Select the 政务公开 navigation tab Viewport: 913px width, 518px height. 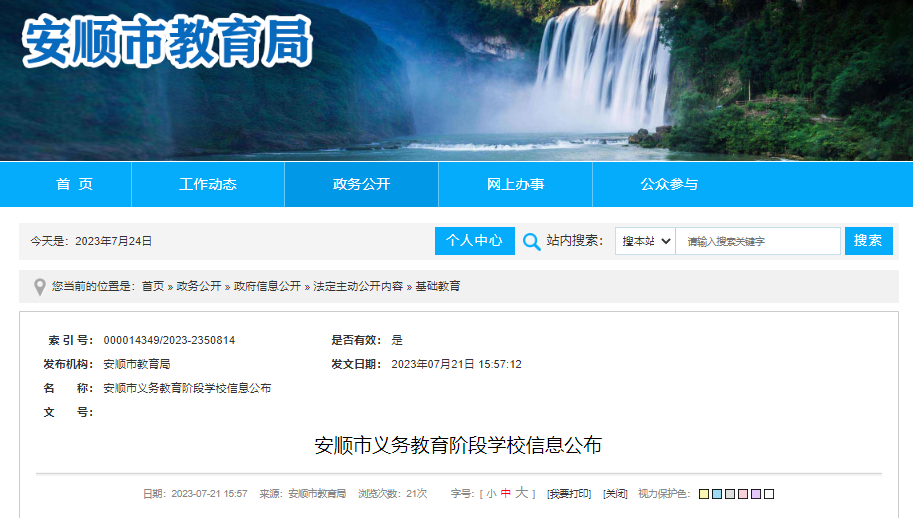[362, 185]
